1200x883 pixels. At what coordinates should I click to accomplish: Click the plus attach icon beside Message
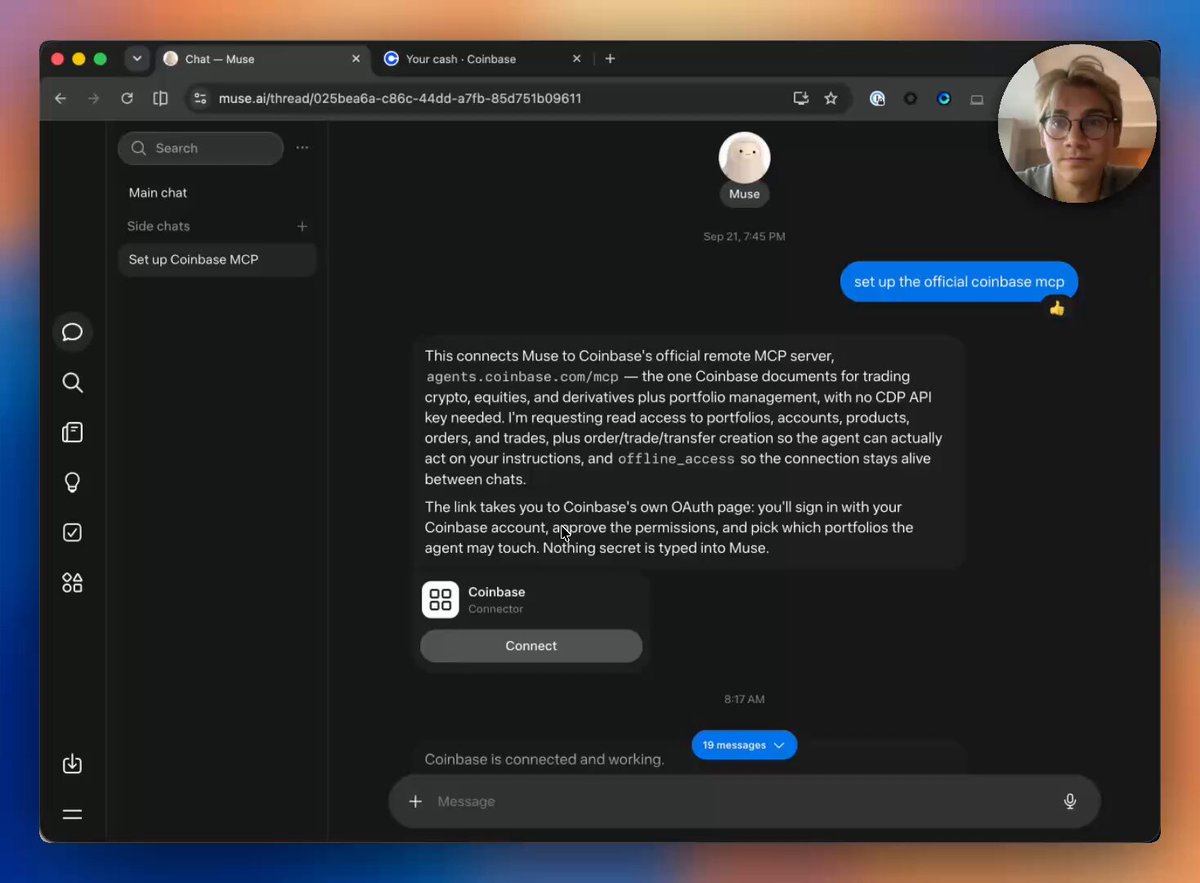tap(416, 801)
